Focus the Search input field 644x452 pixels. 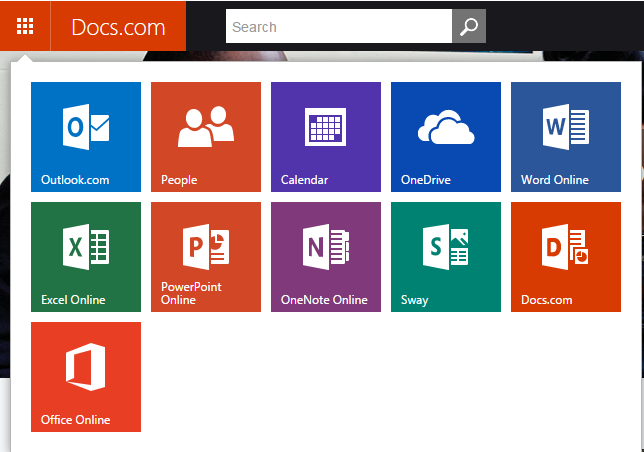coord(339,26)
